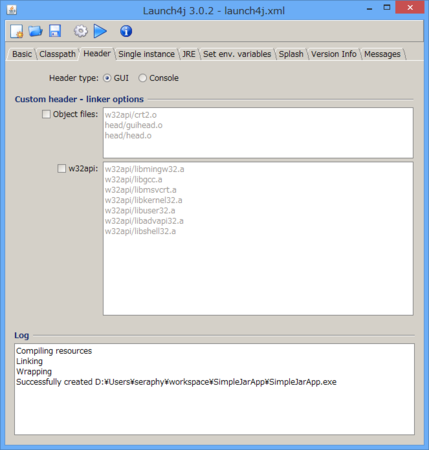Screen dimensions: 429x450
Task: Click the head/head.o entry
Action: [x=128, y=136]
